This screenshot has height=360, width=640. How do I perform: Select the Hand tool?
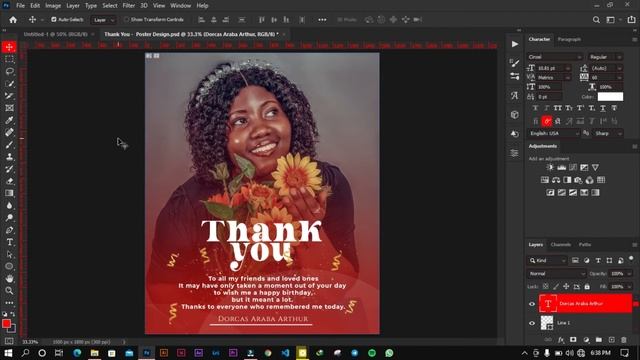[x=9, y=278]
